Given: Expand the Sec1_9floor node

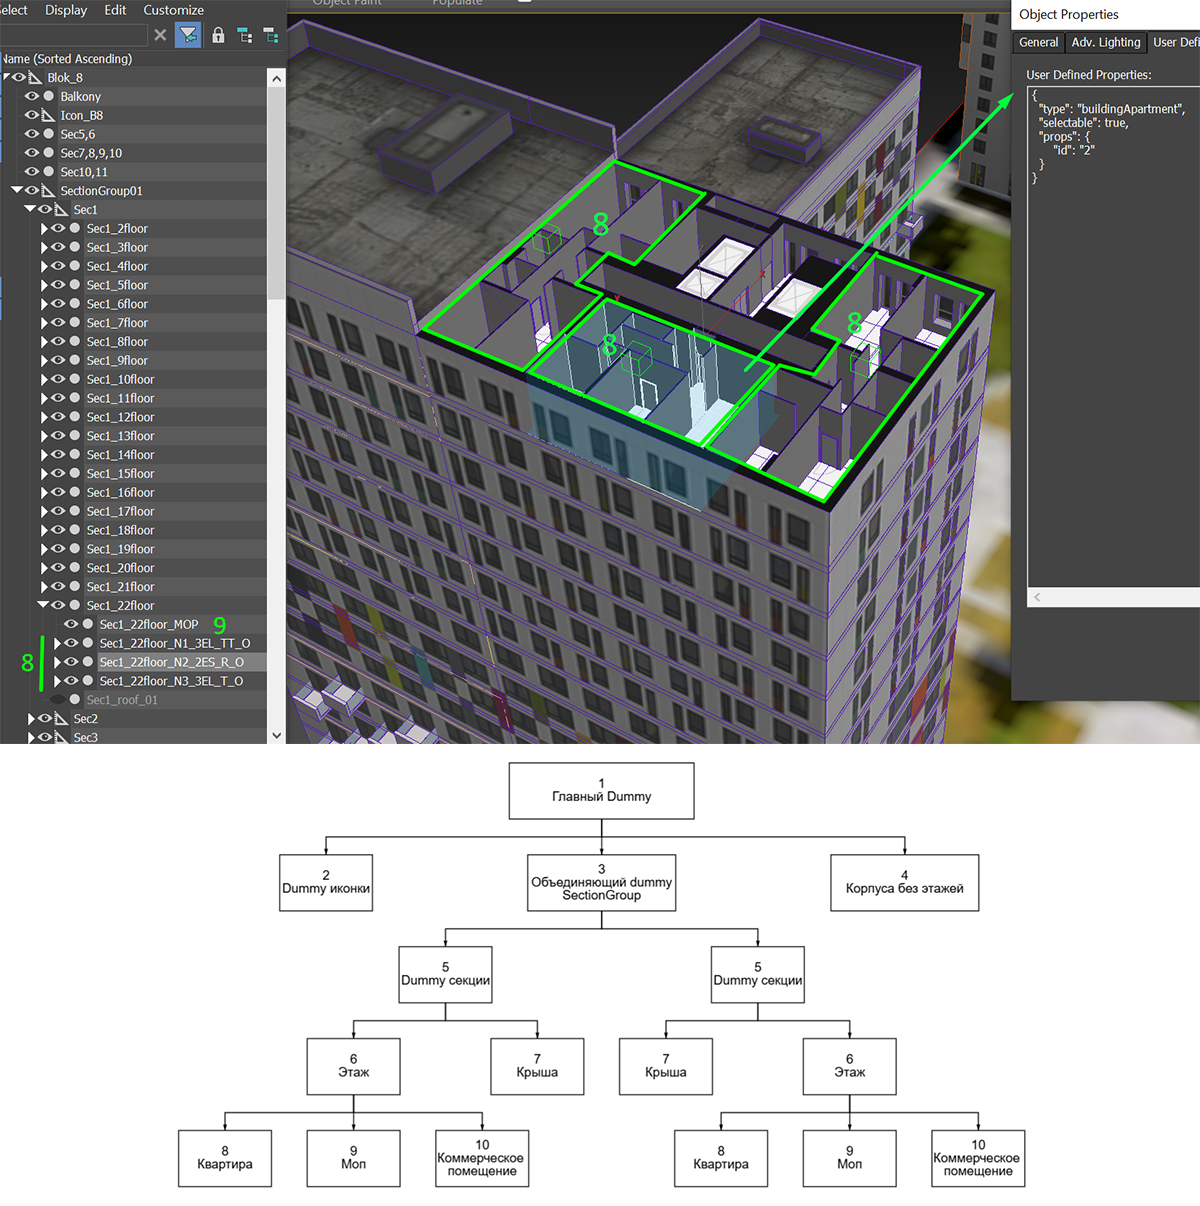Looking at the screenshot, I should 44,361.
